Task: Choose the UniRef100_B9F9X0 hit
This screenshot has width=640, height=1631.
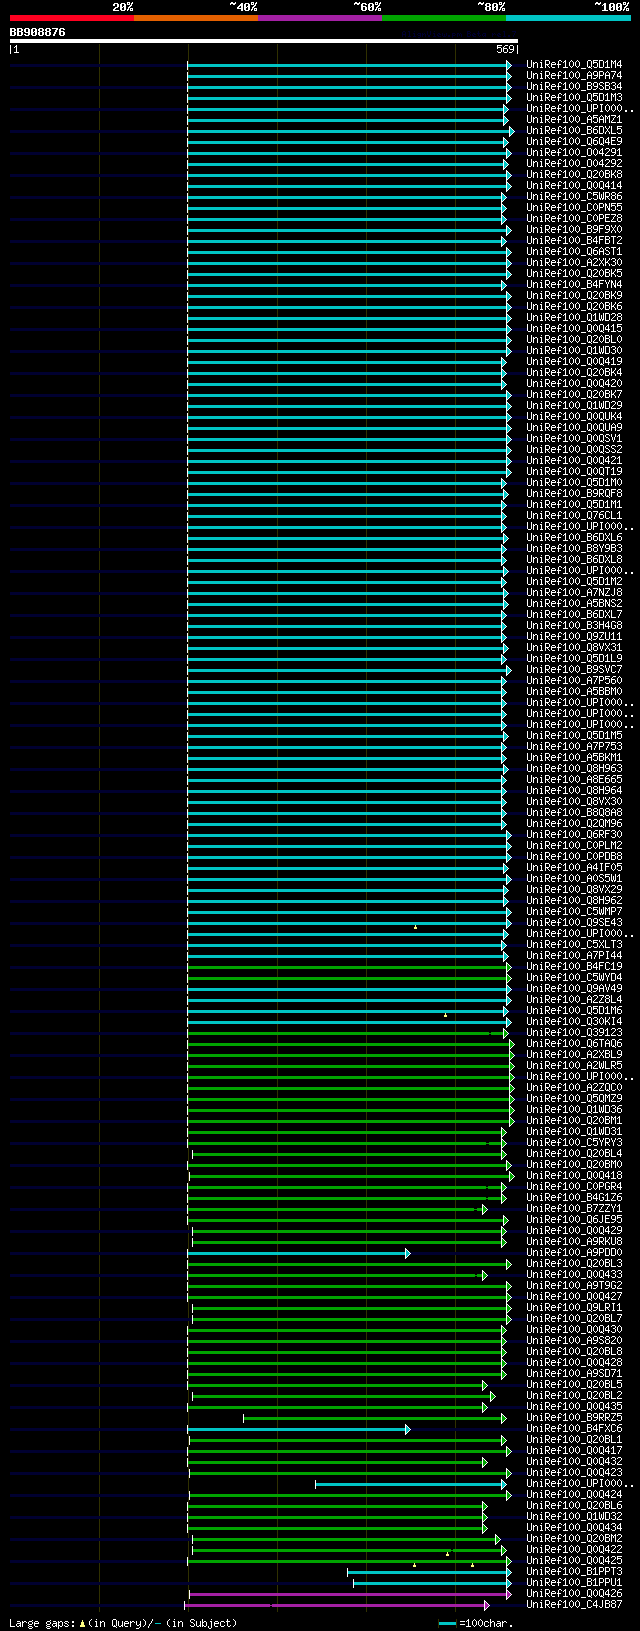Action: tap(574, 230)
